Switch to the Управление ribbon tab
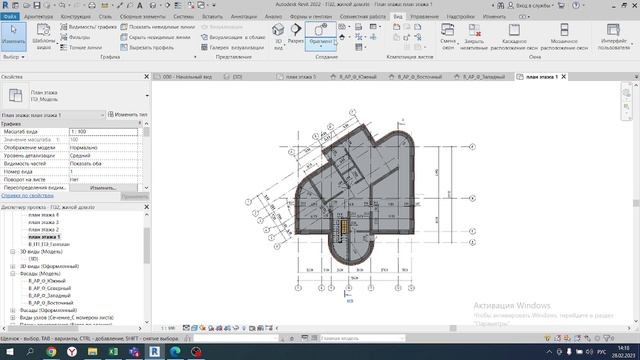 [424, 17]
